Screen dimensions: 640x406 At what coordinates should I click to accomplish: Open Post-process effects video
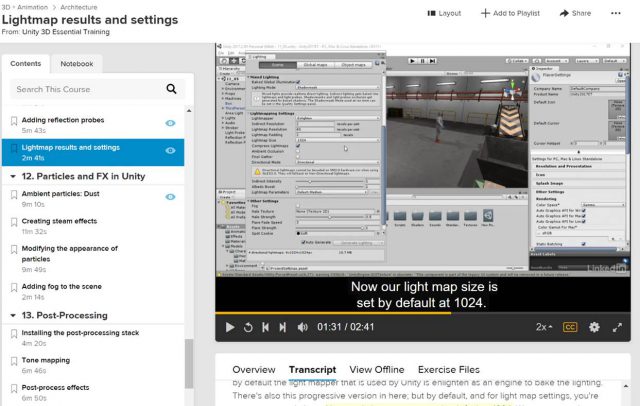pos(55,388)
